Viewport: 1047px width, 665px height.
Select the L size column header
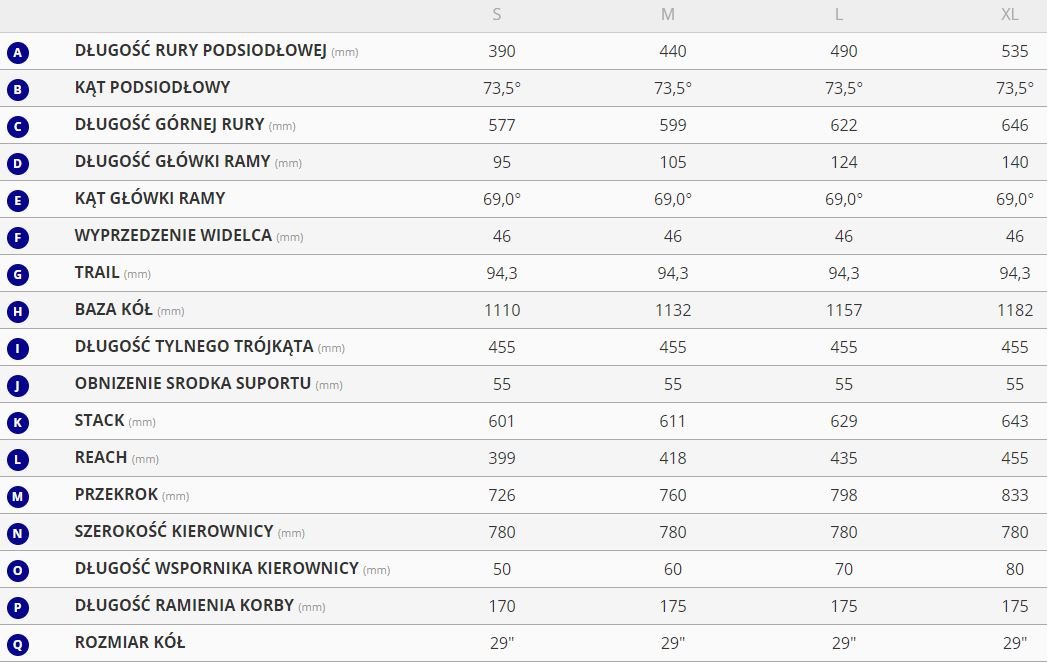(839, 14)
